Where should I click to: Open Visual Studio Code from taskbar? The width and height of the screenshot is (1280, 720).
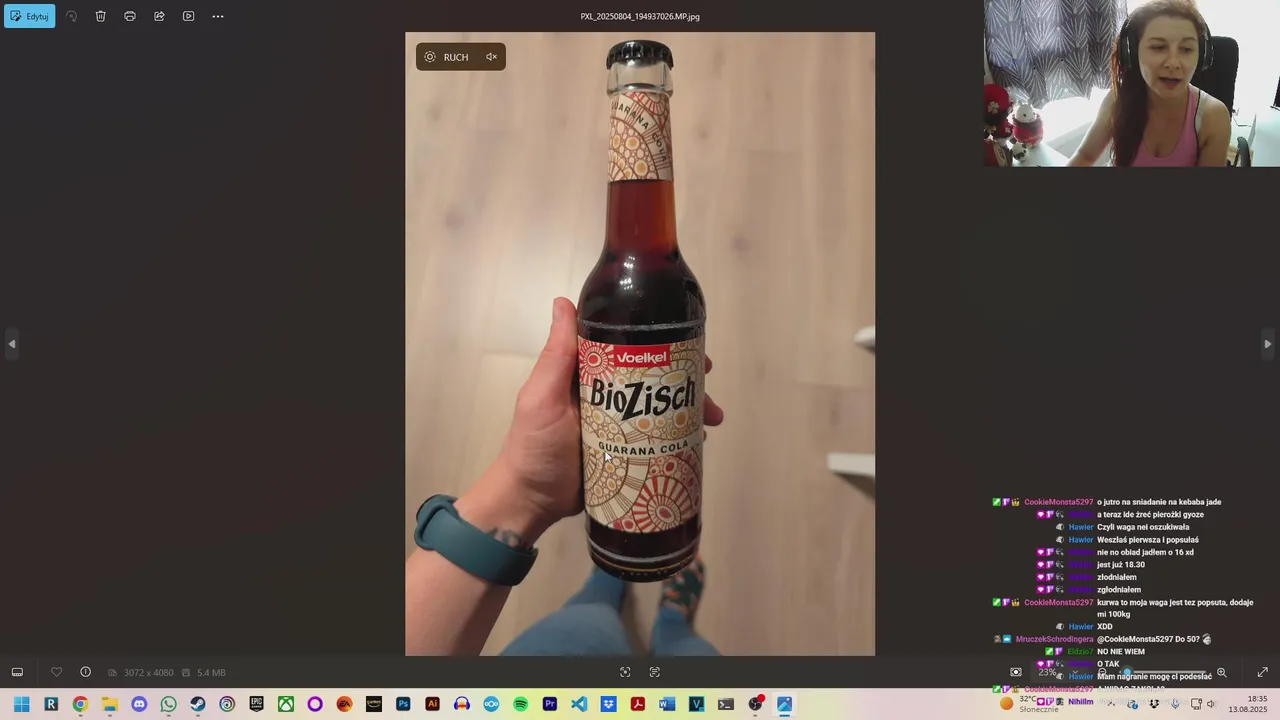[x=579, y=704]
